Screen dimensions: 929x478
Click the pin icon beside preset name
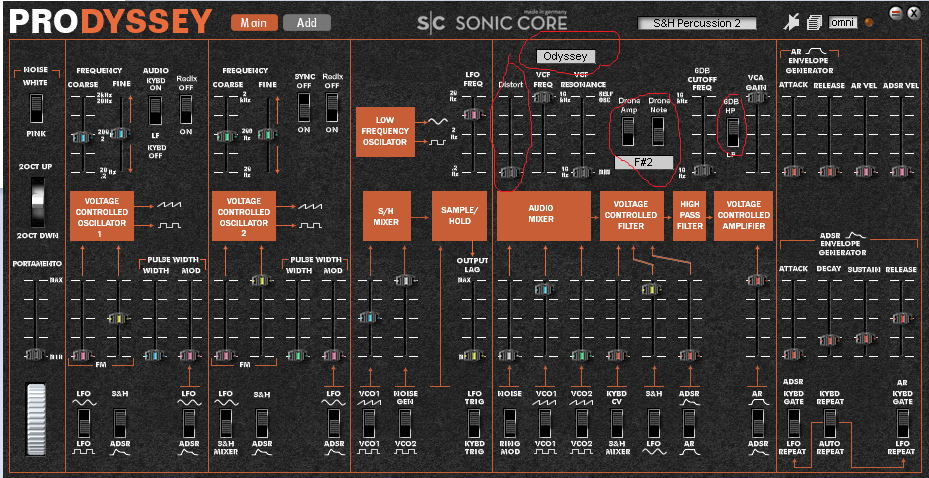pyautogui.click(x=794, y=22)
